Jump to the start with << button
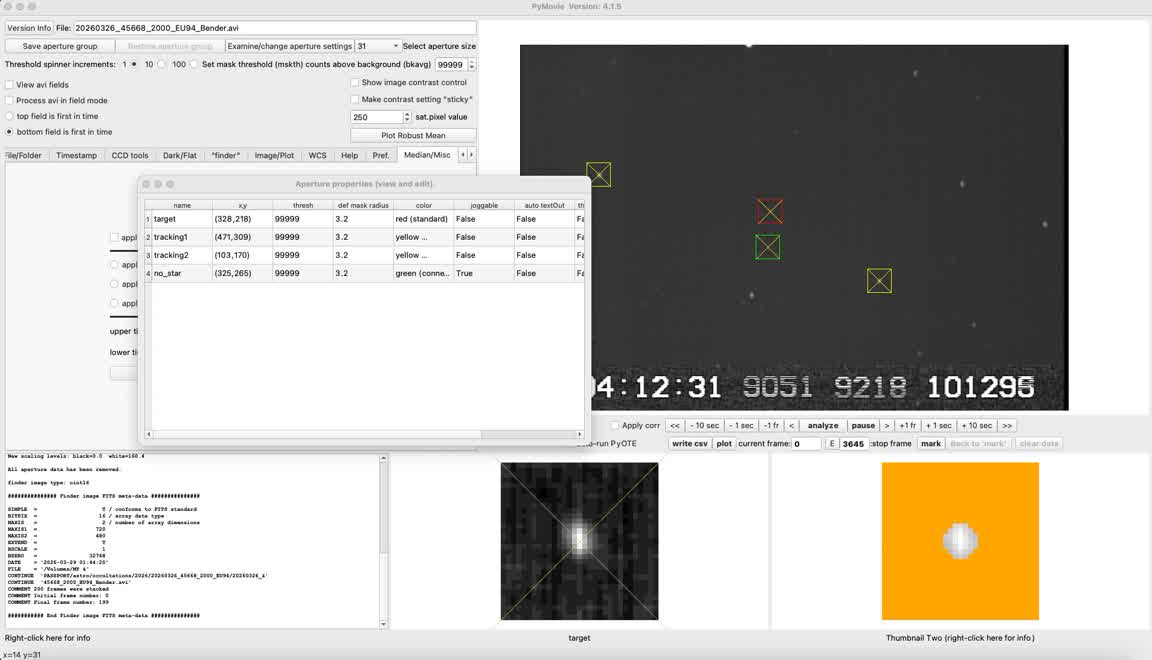This screenshot has width=1152, height=660. pos(675,426)
